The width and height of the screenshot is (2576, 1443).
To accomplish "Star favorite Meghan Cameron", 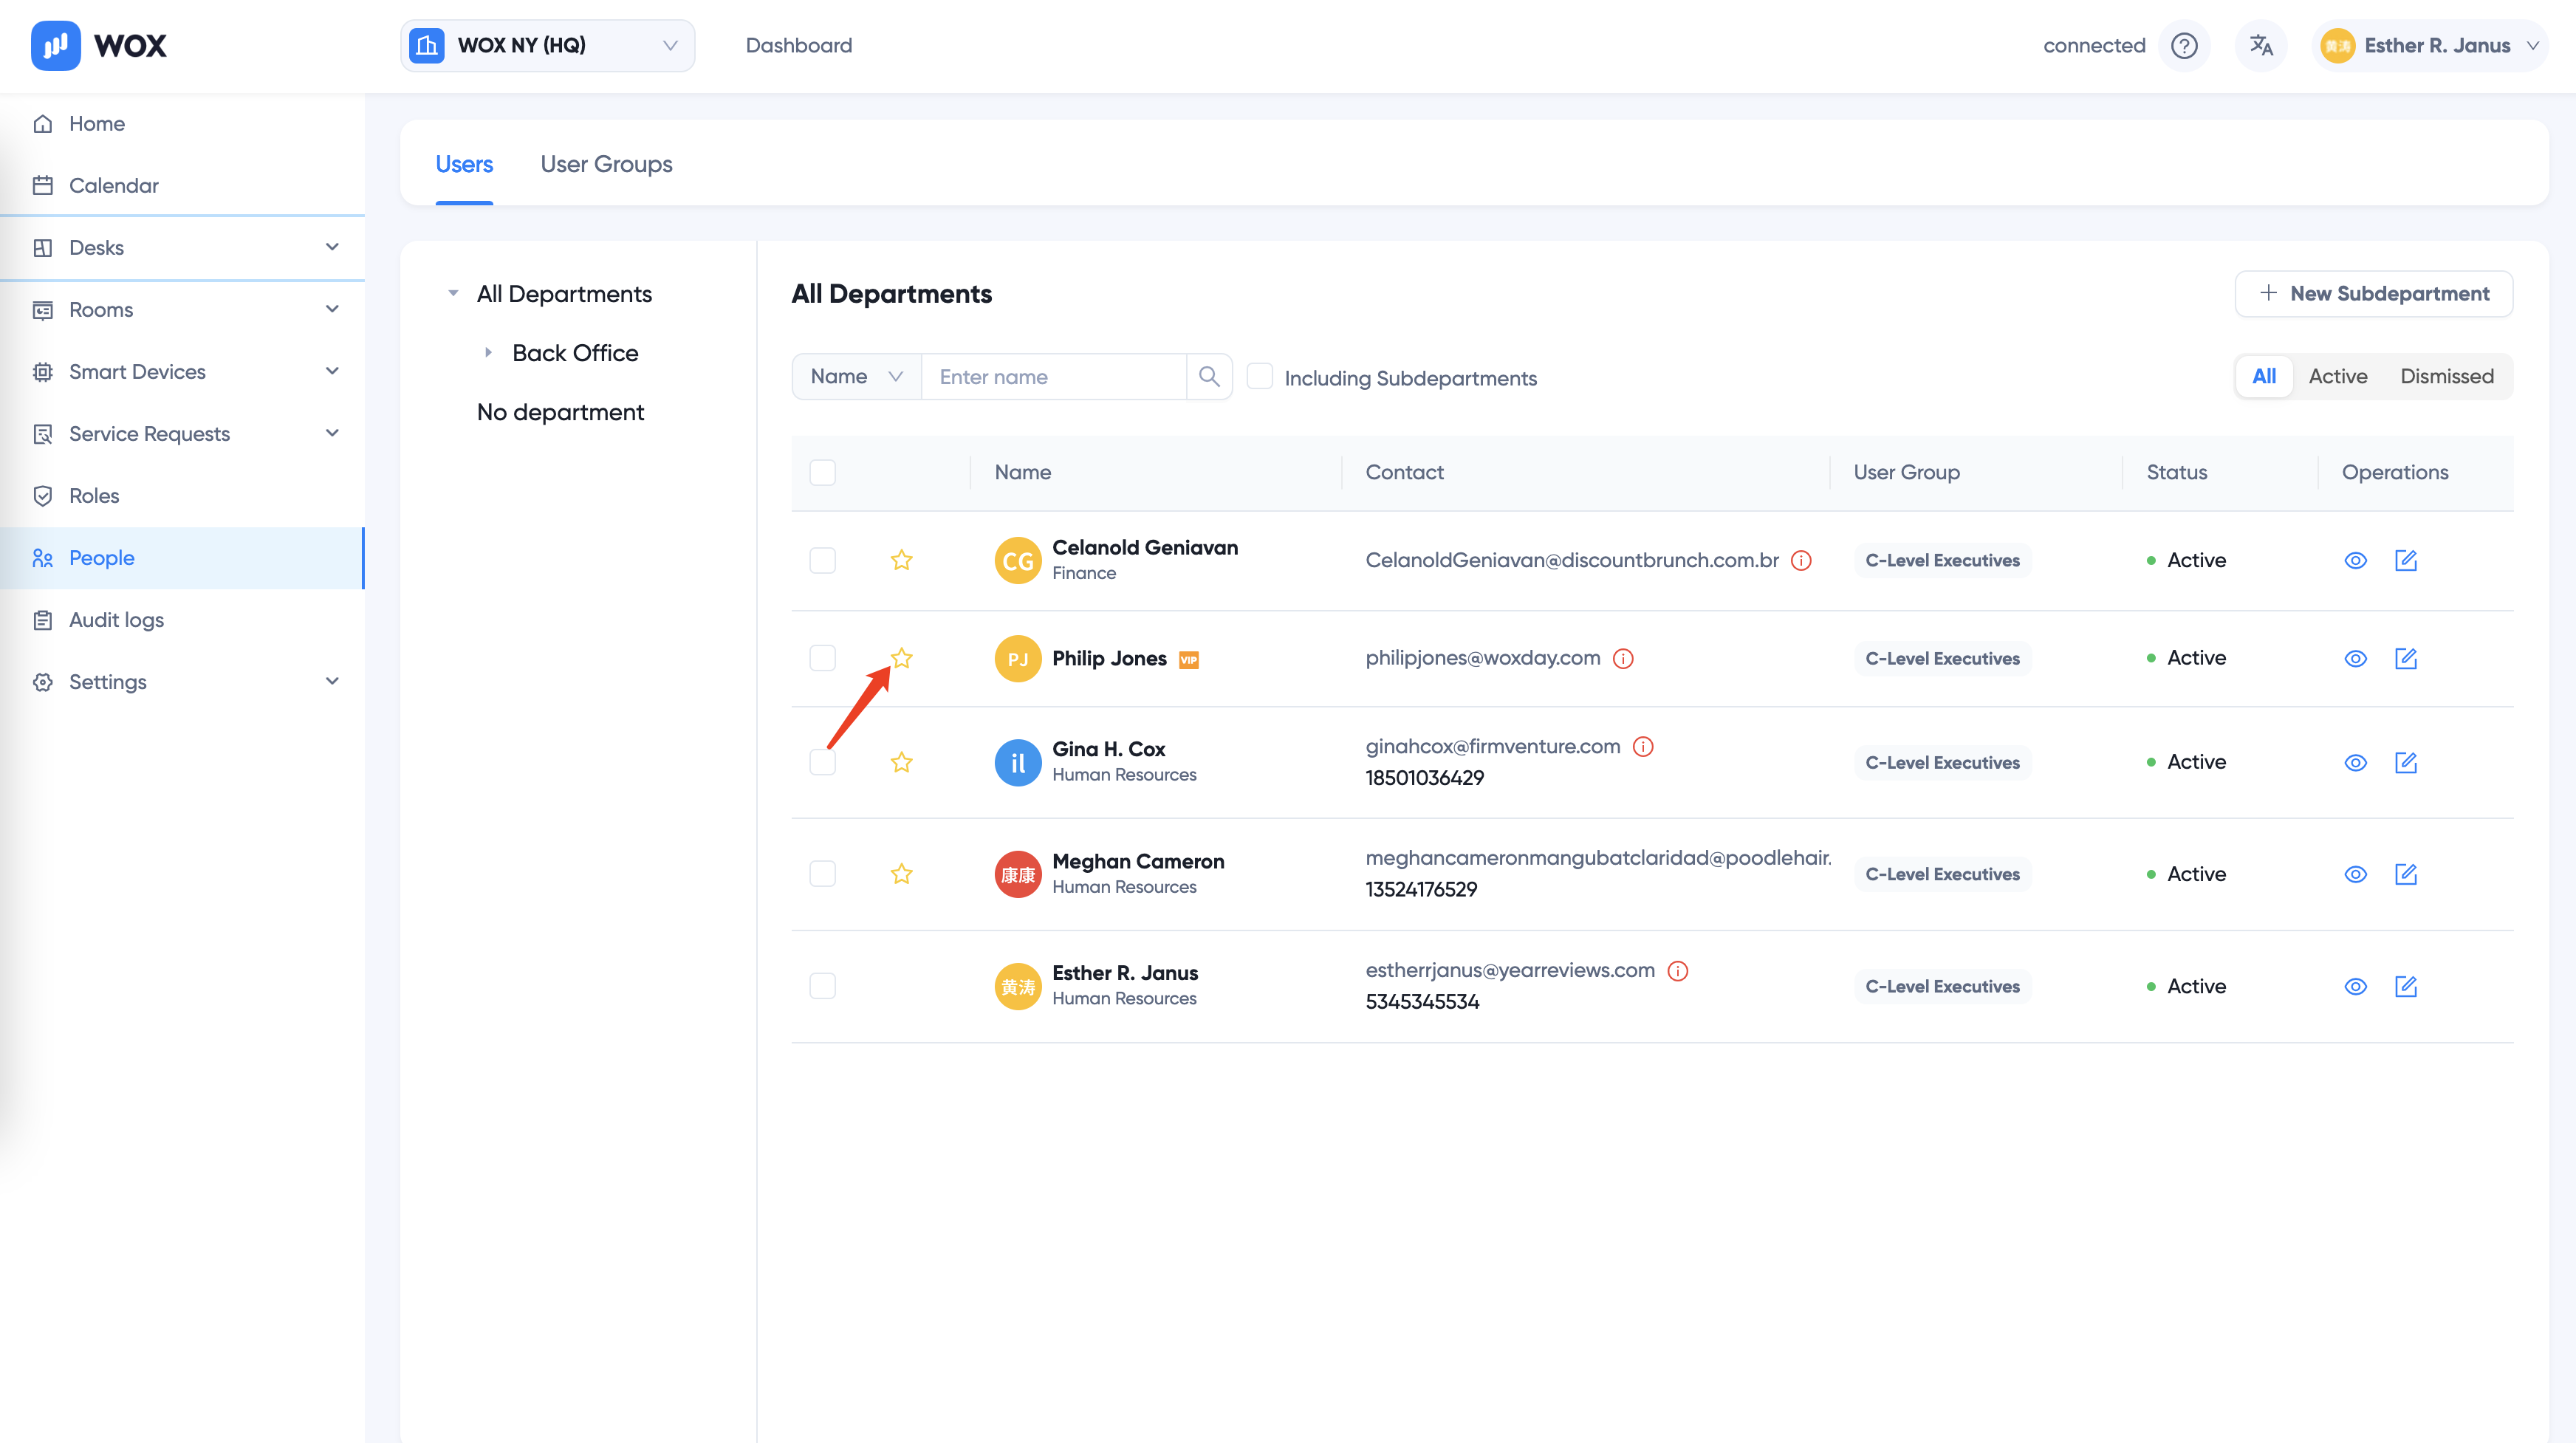I will coord(901,874).
